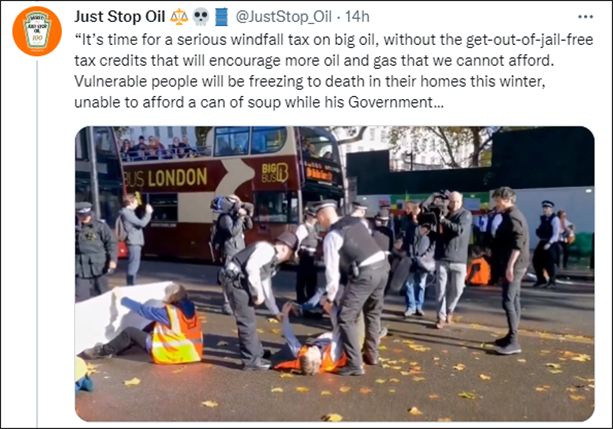Click the balance scales emoji in name
The height and width of the screenshot is (429, 613).
coord(179,17)
